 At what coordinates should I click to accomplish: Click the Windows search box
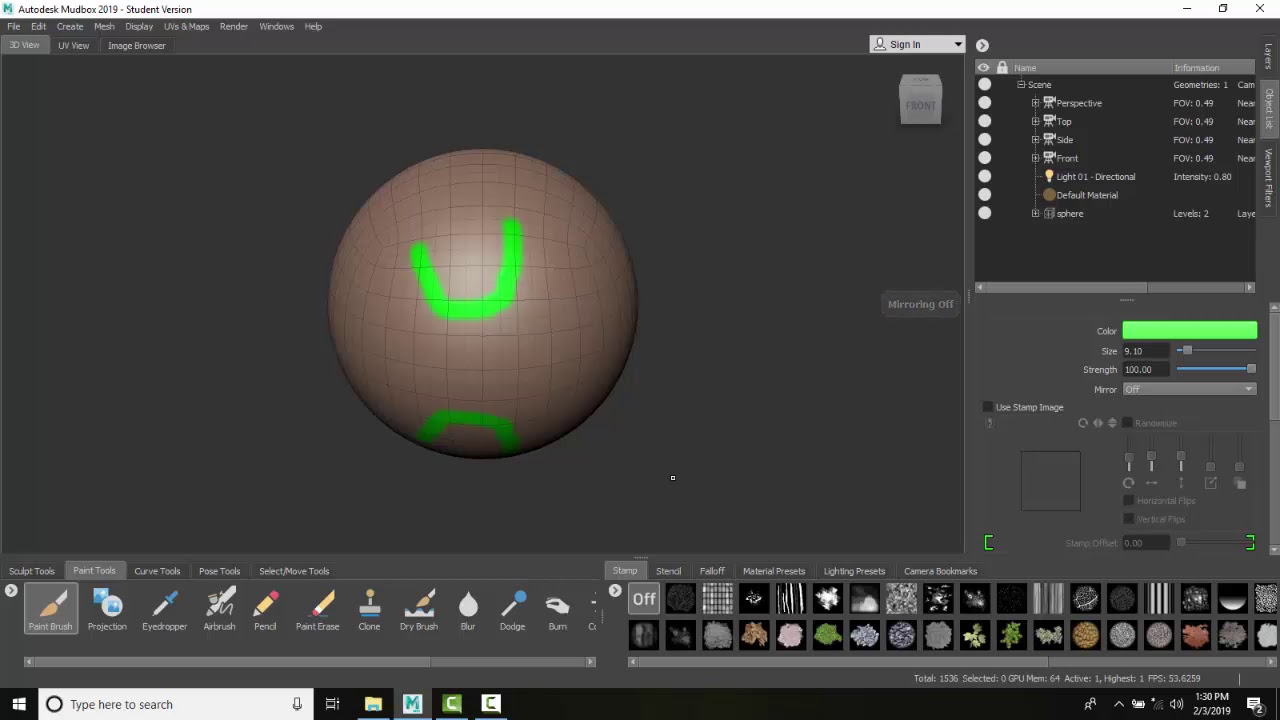coord(176,704)
